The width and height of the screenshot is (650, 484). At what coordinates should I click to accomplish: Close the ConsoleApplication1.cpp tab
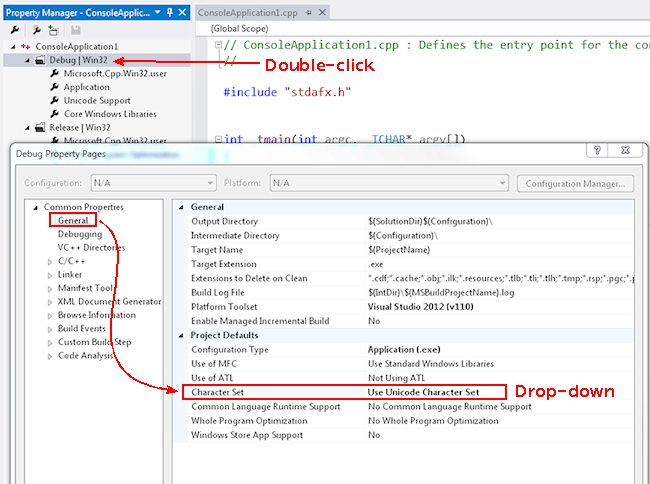click(x=322, y=12)
